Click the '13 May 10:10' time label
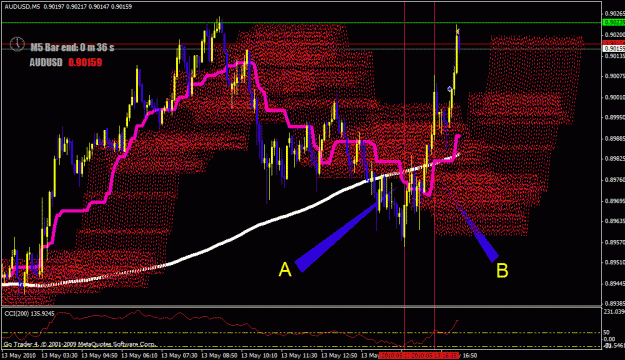The width and height of the screenshot is (625, 360). pos(259,355)
